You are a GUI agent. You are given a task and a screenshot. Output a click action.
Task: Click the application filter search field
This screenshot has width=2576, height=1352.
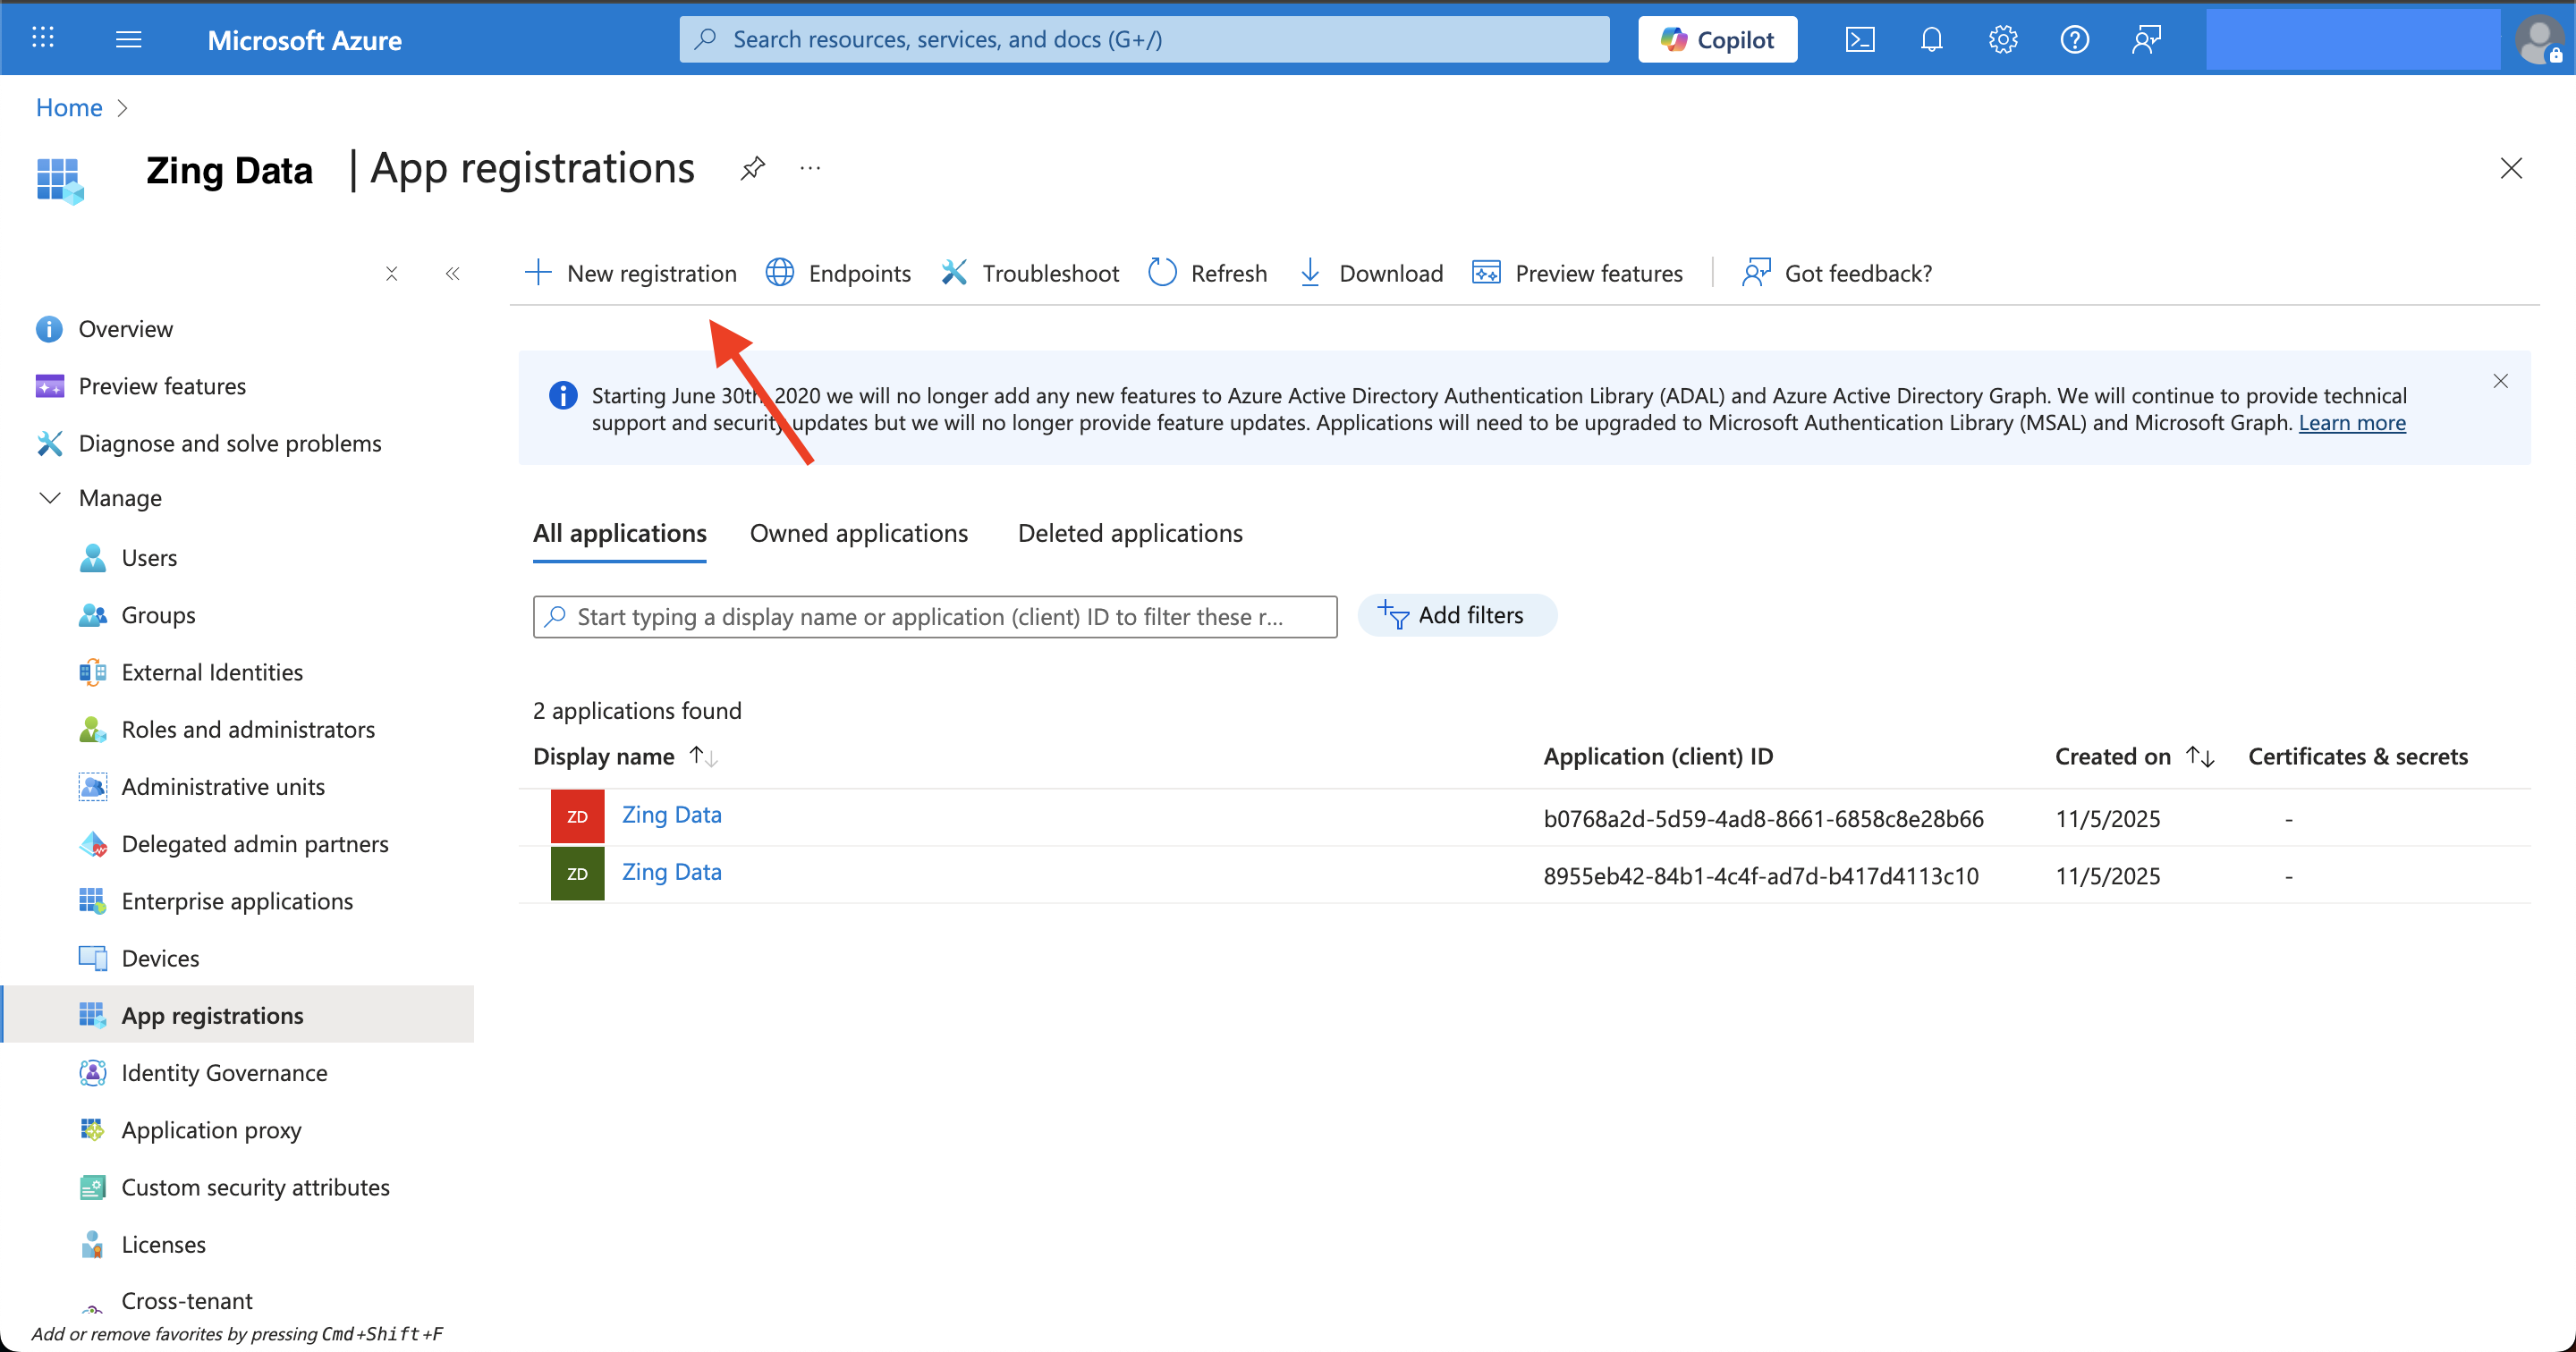coord(935,617)
